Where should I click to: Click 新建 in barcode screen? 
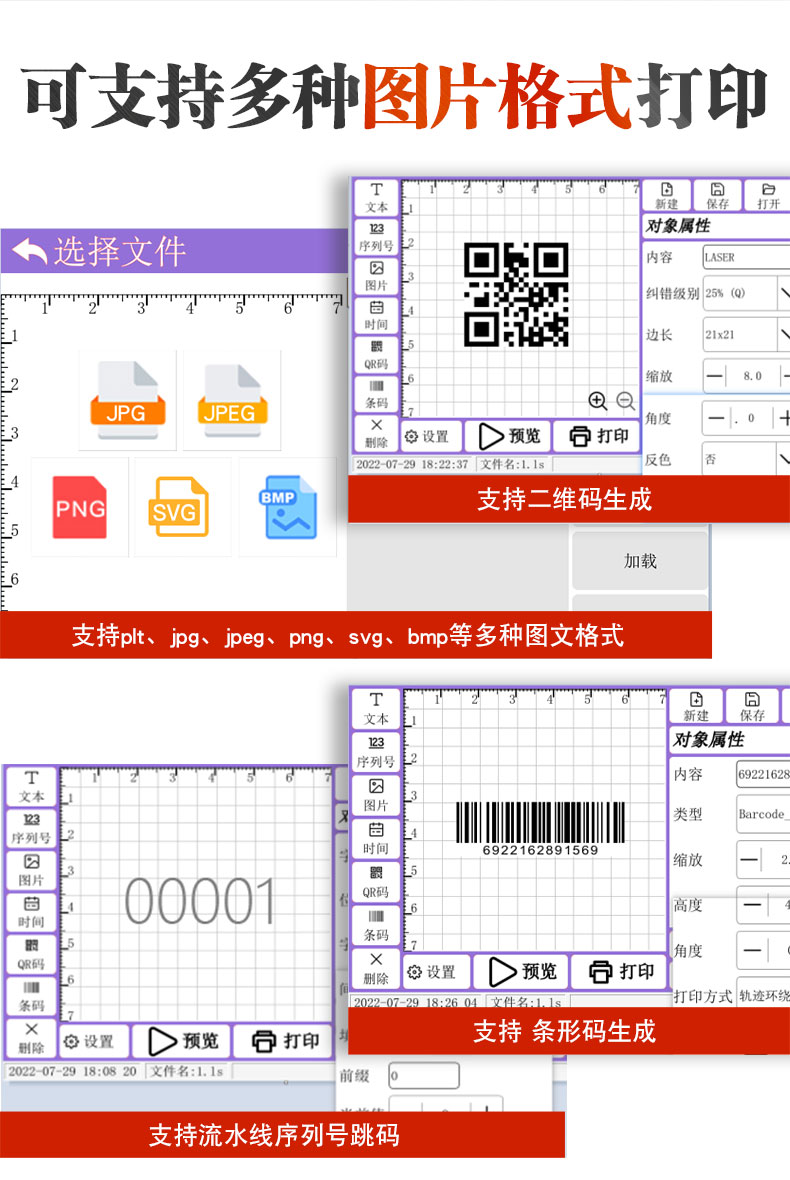pos(696,707)
